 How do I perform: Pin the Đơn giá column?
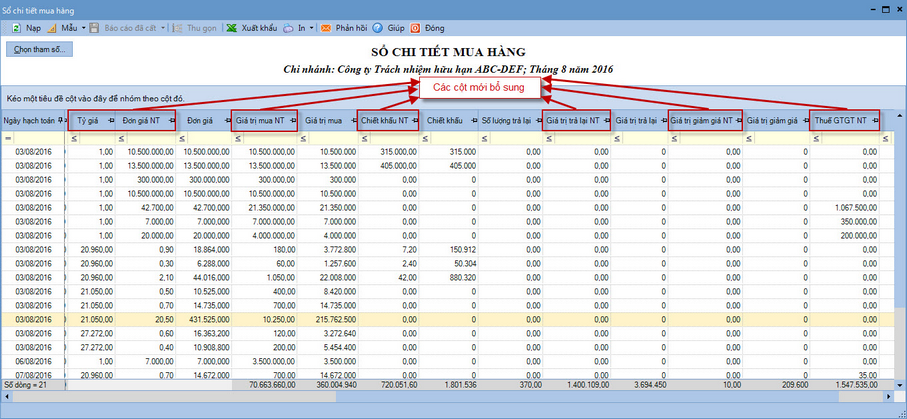tap(226, 120)
